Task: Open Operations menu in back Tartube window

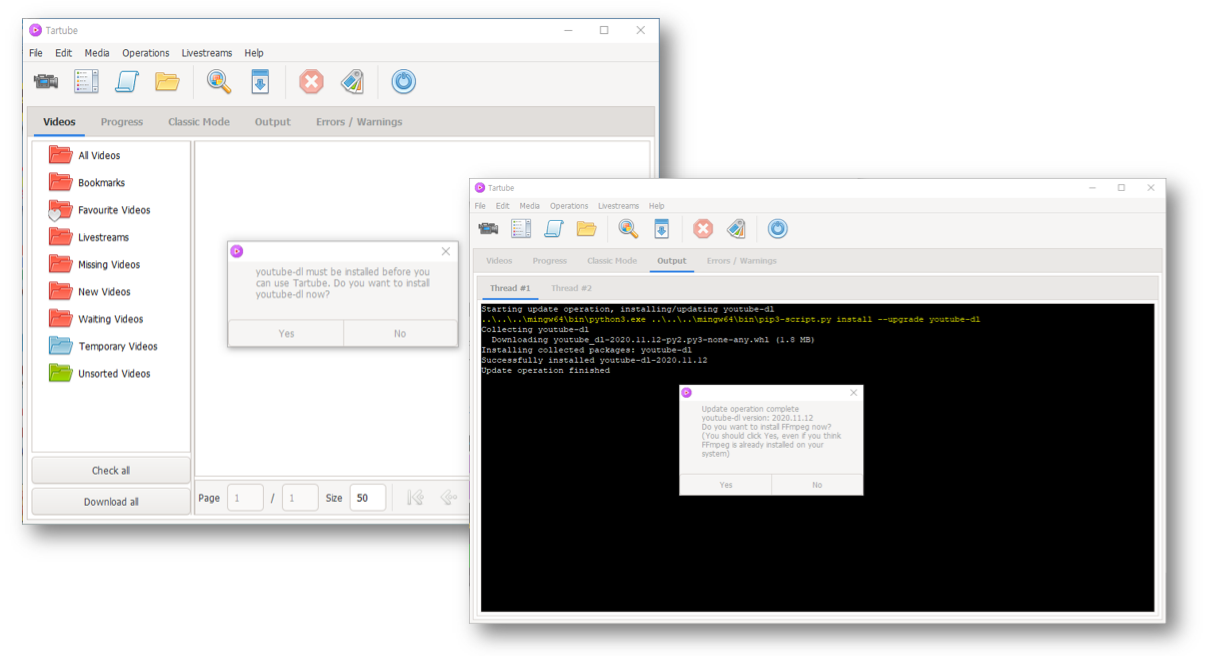Action: tap(146, 53)
